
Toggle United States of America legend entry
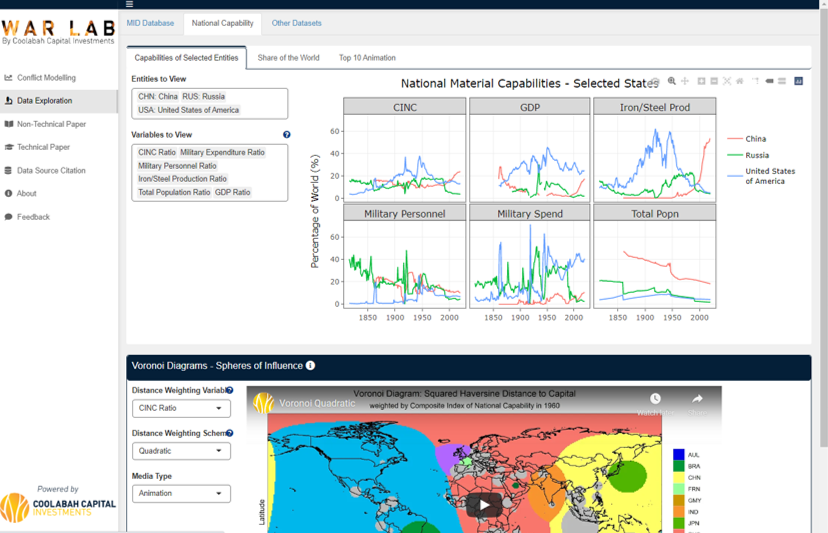pyautogui.click(x=768, y=176)
